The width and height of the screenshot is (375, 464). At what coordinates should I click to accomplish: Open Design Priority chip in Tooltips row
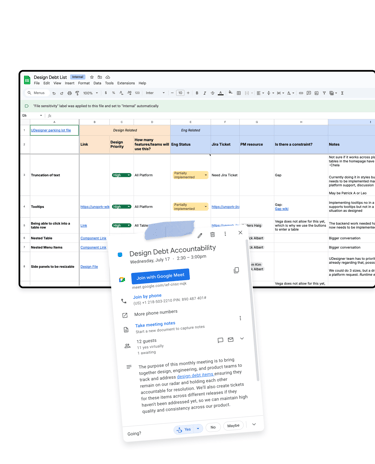[x=121, y=207]
